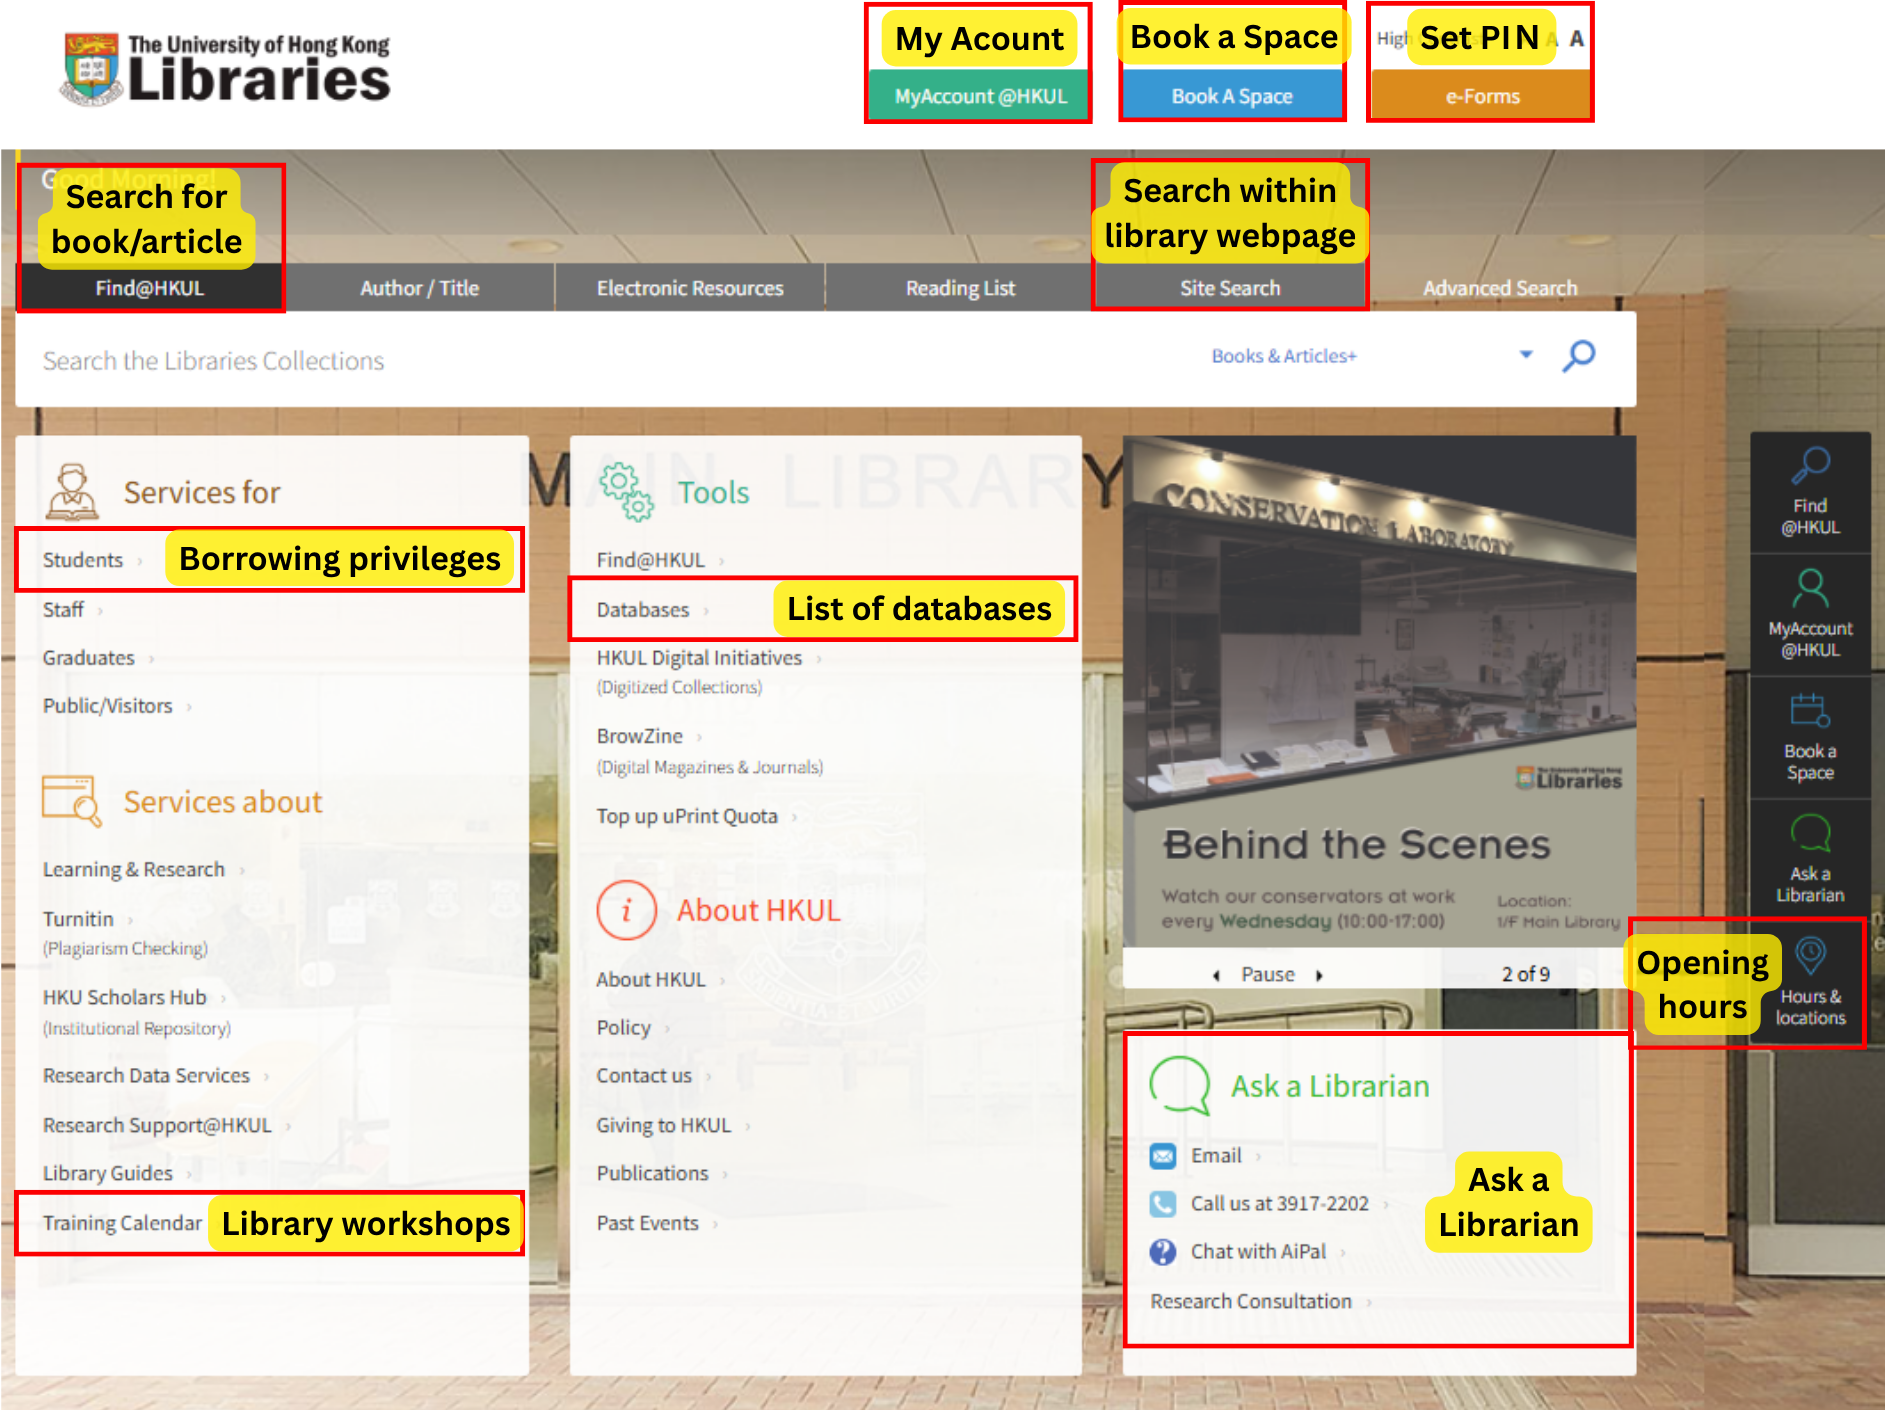1885x1410 pixels.
Task: Switch to Electronic Resources tab
Action: tap(690, 288)
